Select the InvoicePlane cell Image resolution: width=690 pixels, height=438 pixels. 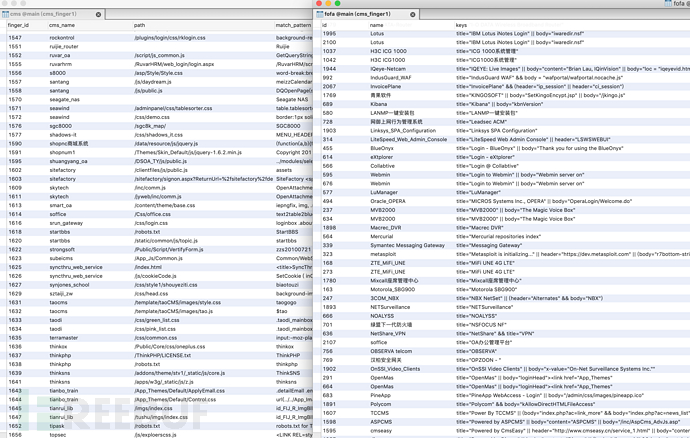point(385,86)
